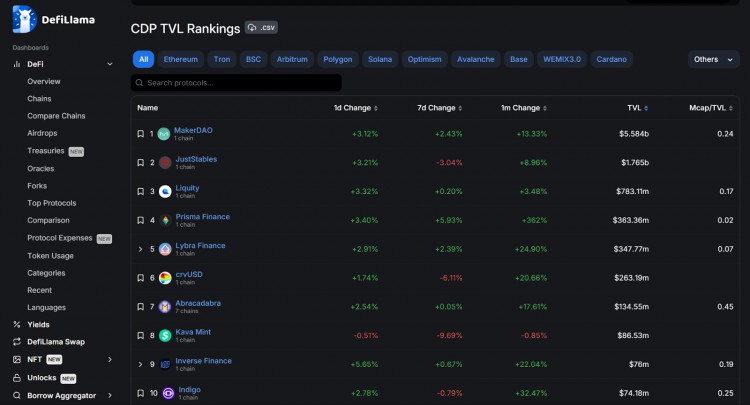
Task: Click the MakerDAO protocol logo
Action: (165, 134)
